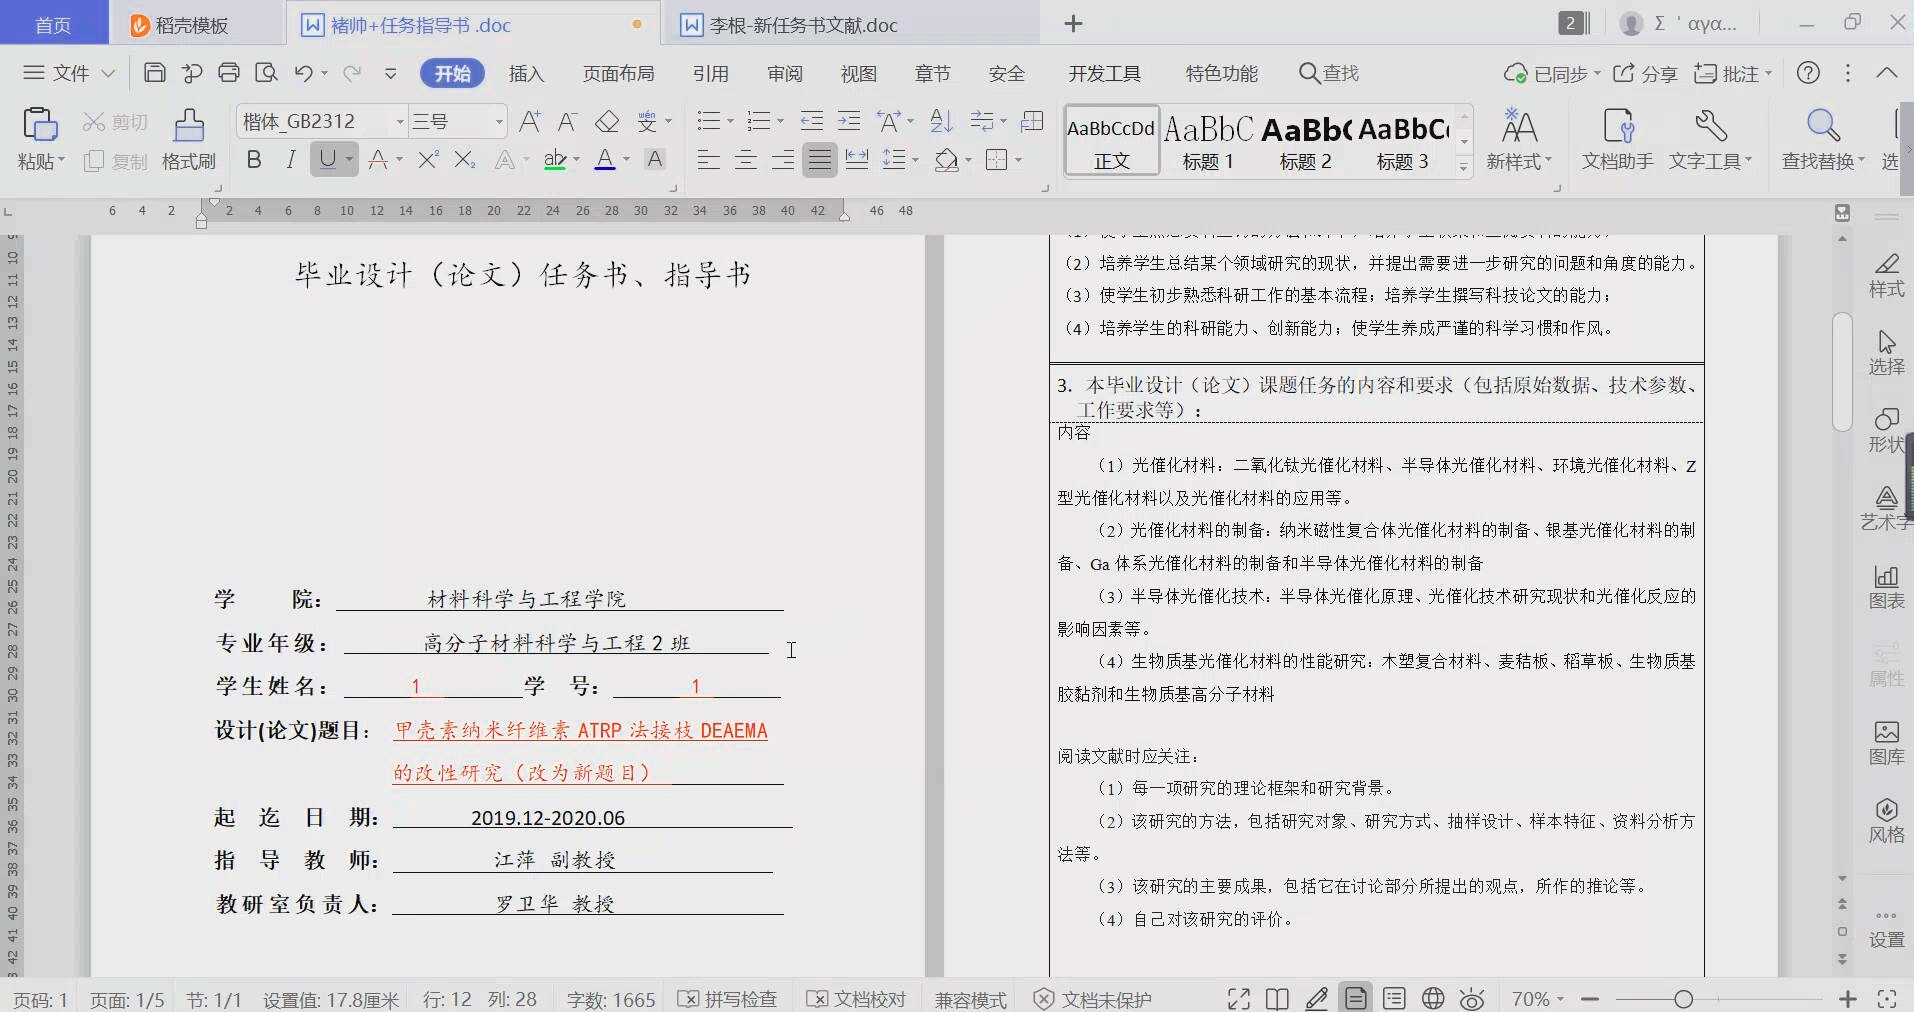Expand the File (文件) menu arrow
The width and height of the screenshot is (1914, 1012).
tap(109, 73)
